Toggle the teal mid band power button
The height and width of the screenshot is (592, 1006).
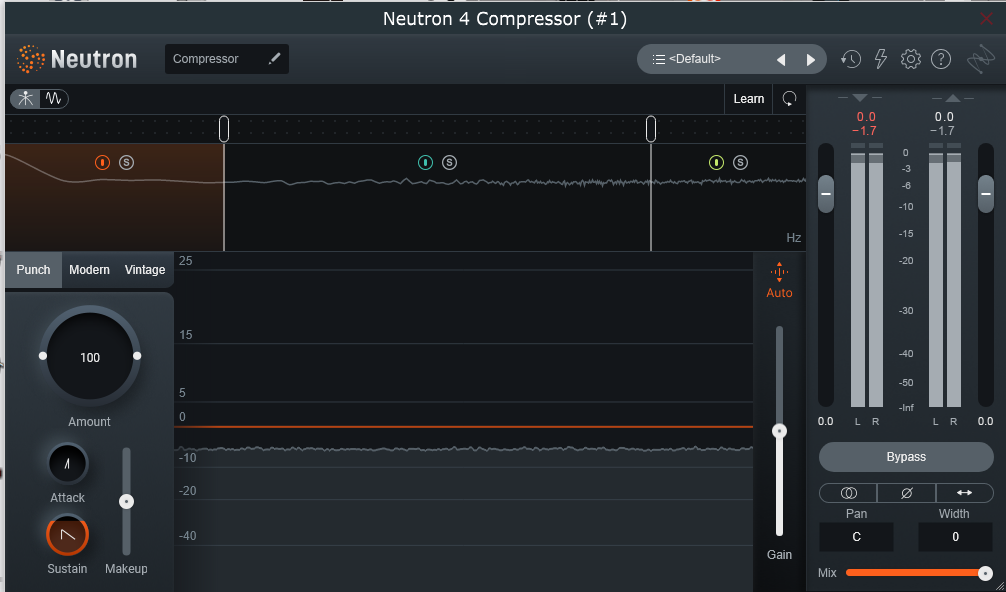[x=425, y=162]
